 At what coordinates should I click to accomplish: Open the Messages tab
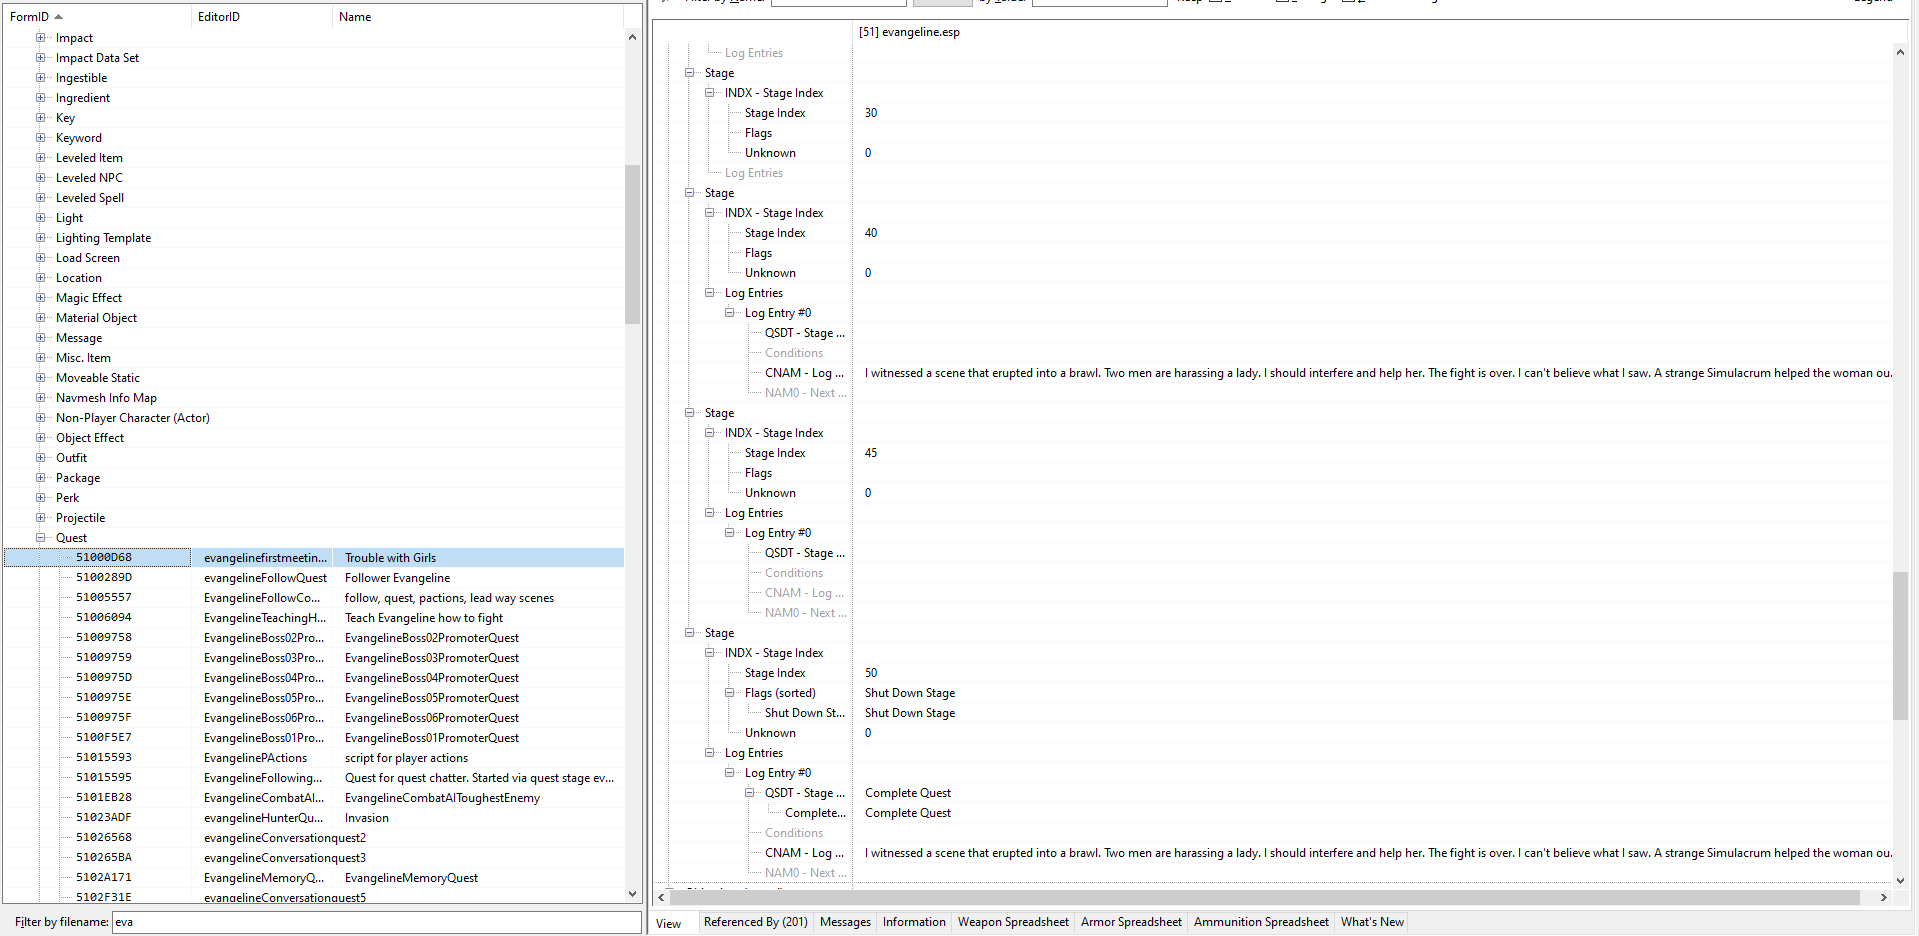point(845,922)
